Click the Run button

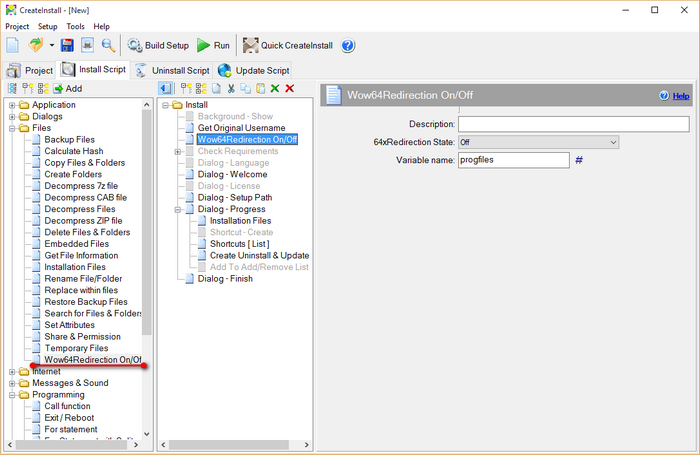[213, 45]
